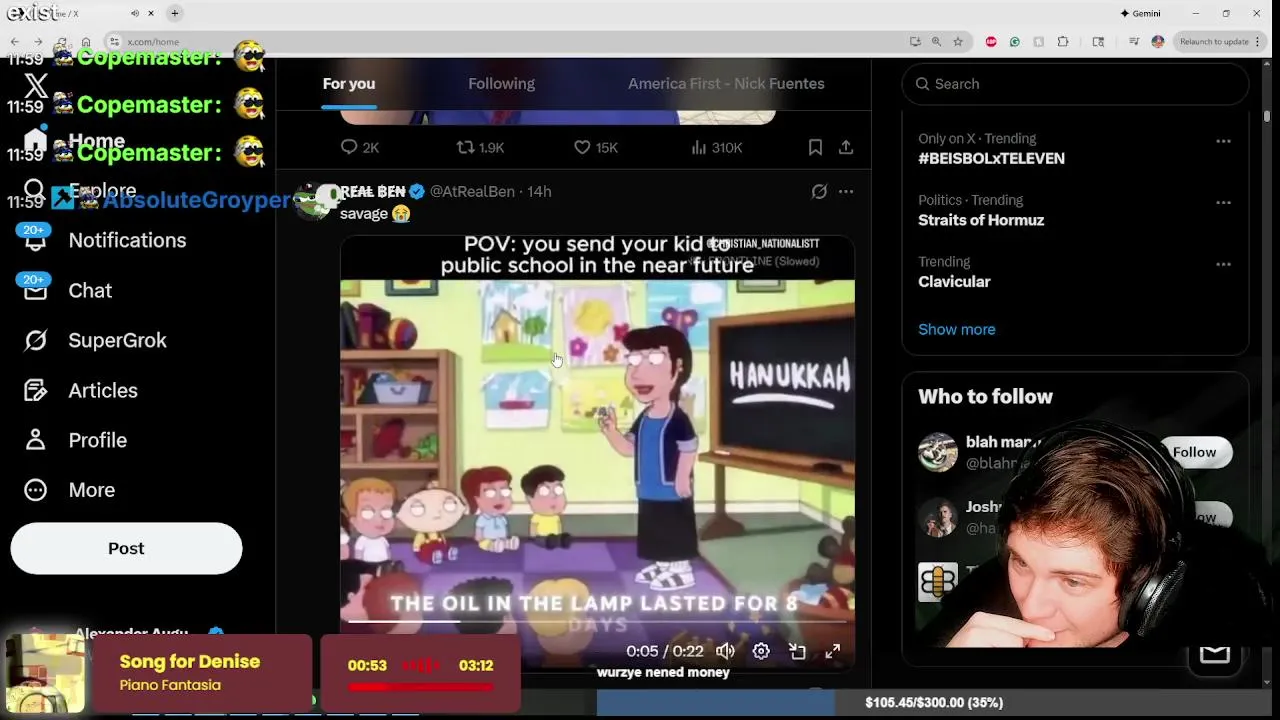The height and width of the screenshot is (720, 1280).
Task: Go back with the browser back arrow
Action: point(15,42)
